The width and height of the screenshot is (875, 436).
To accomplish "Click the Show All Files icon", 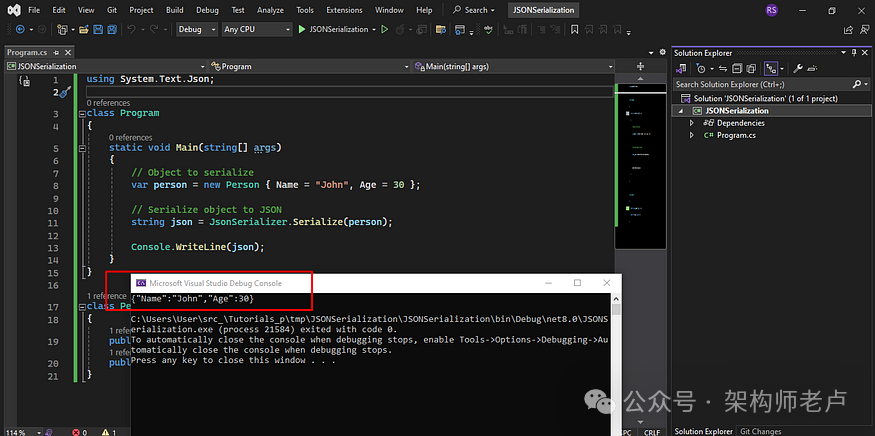I will click(x=751, y=69).
